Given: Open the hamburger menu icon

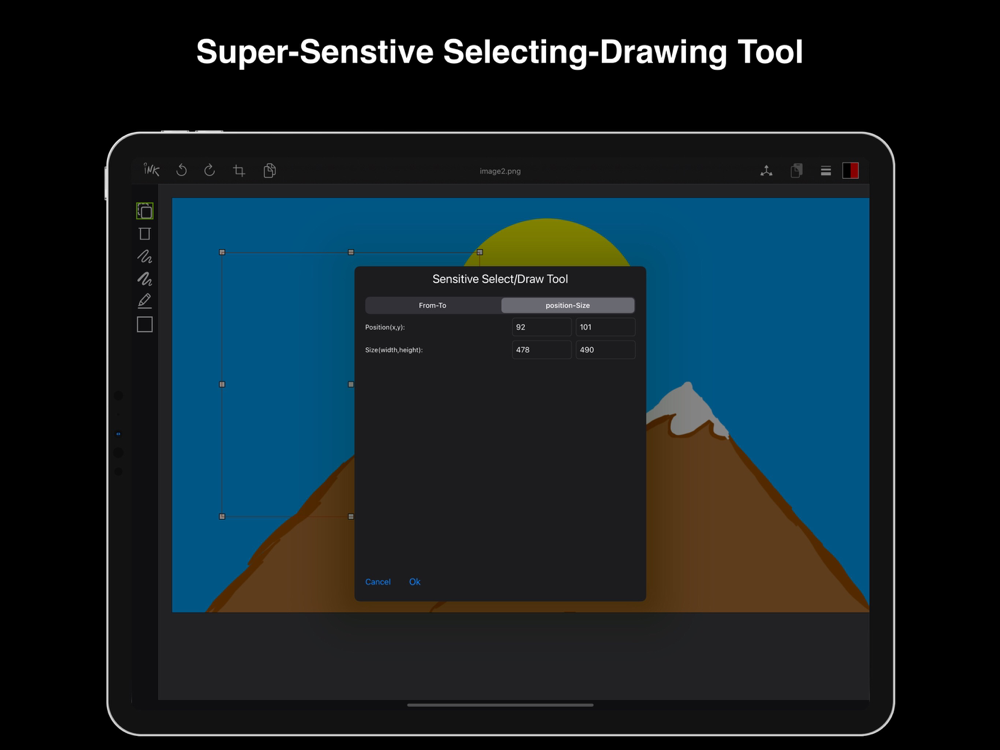Looking at the screenshot, I should pyautogui.click(x=826, y=171).
